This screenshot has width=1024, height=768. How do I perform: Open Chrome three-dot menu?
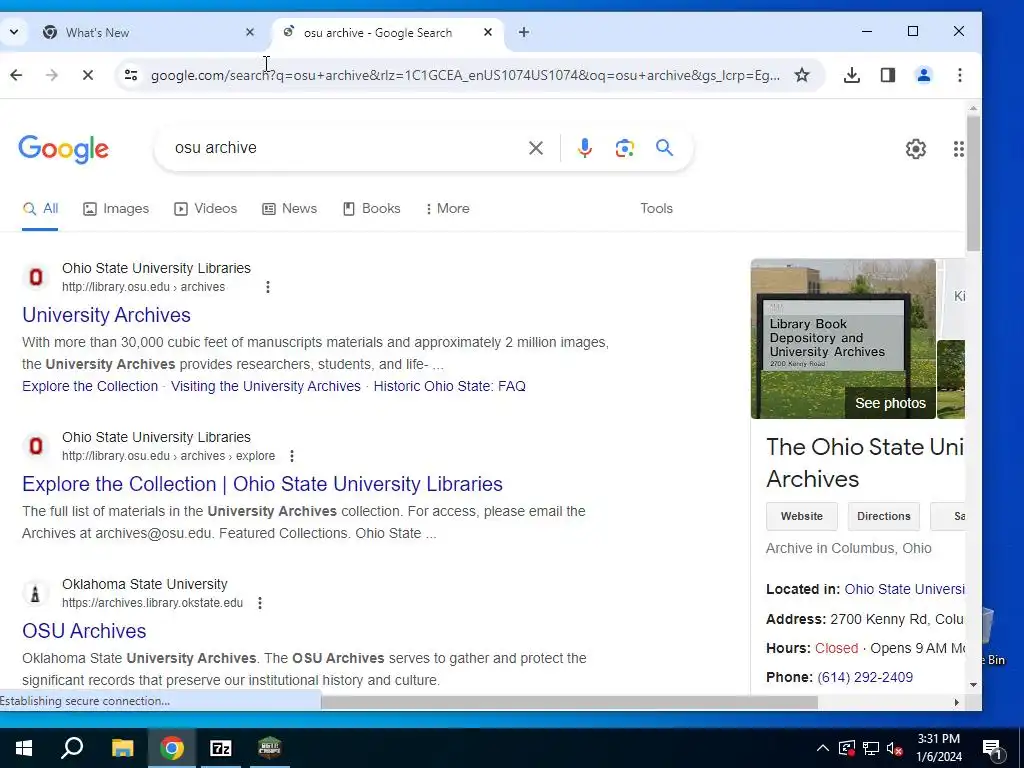point(959,75)
